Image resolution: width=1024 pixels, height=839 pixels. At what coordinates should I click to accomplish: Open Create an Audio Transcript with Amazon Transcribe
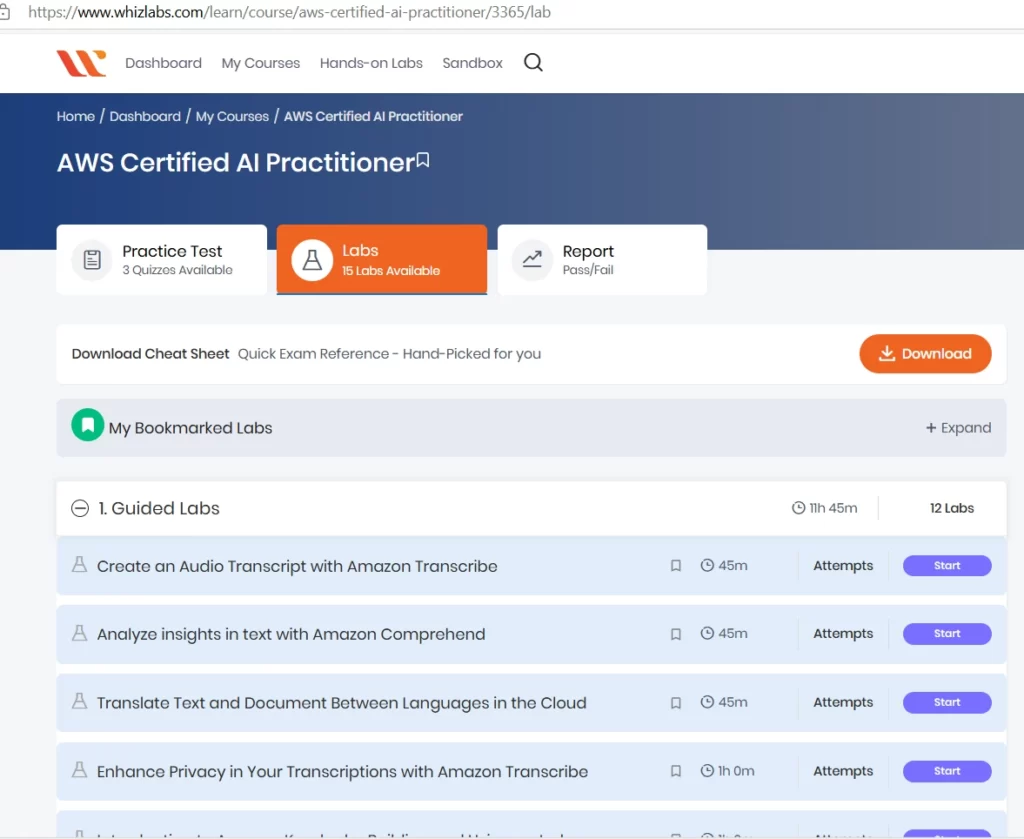tap(297, 566)
